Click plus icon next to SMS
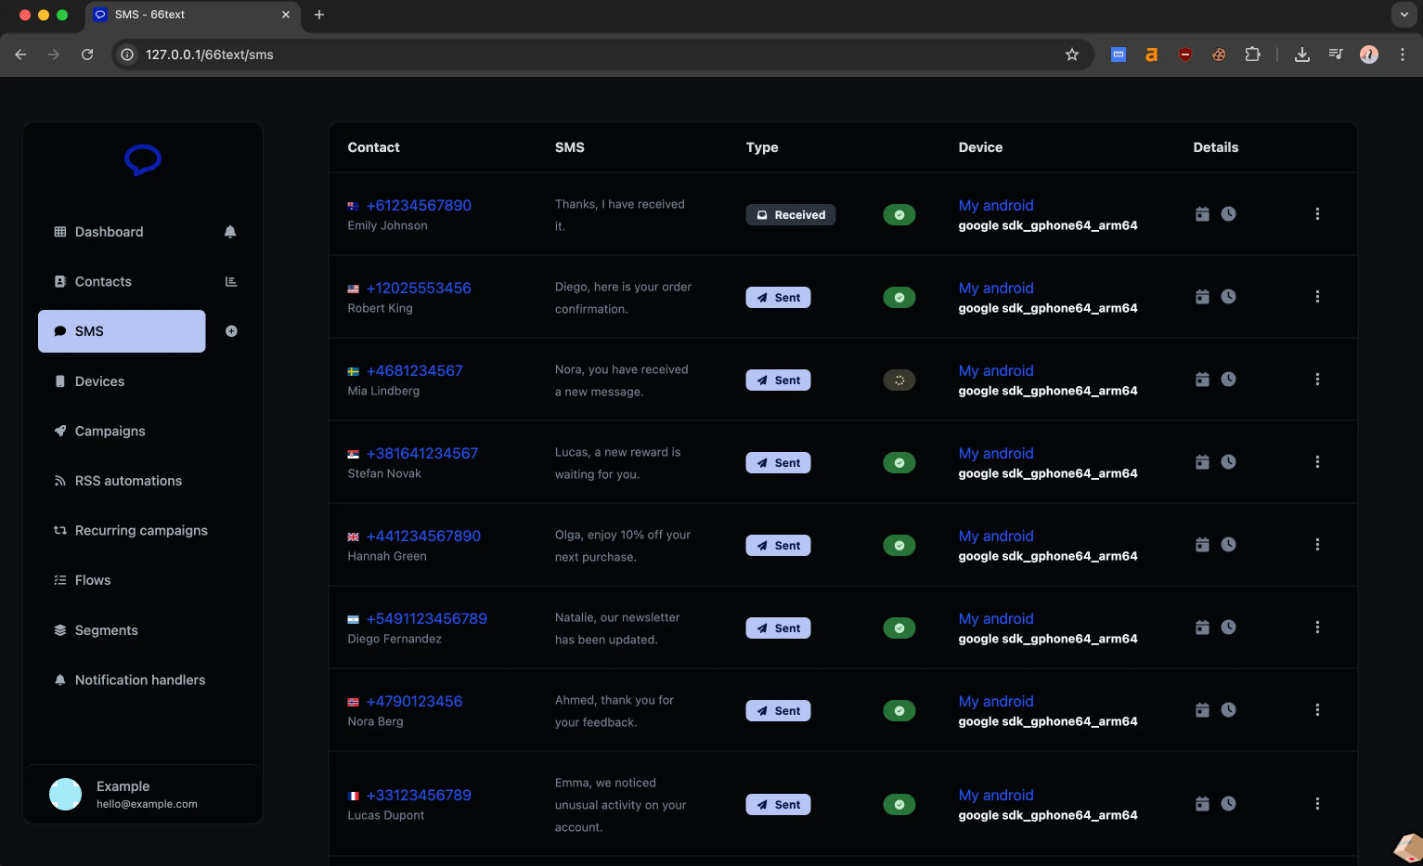 pyautogui.click(x=231, y=331)
